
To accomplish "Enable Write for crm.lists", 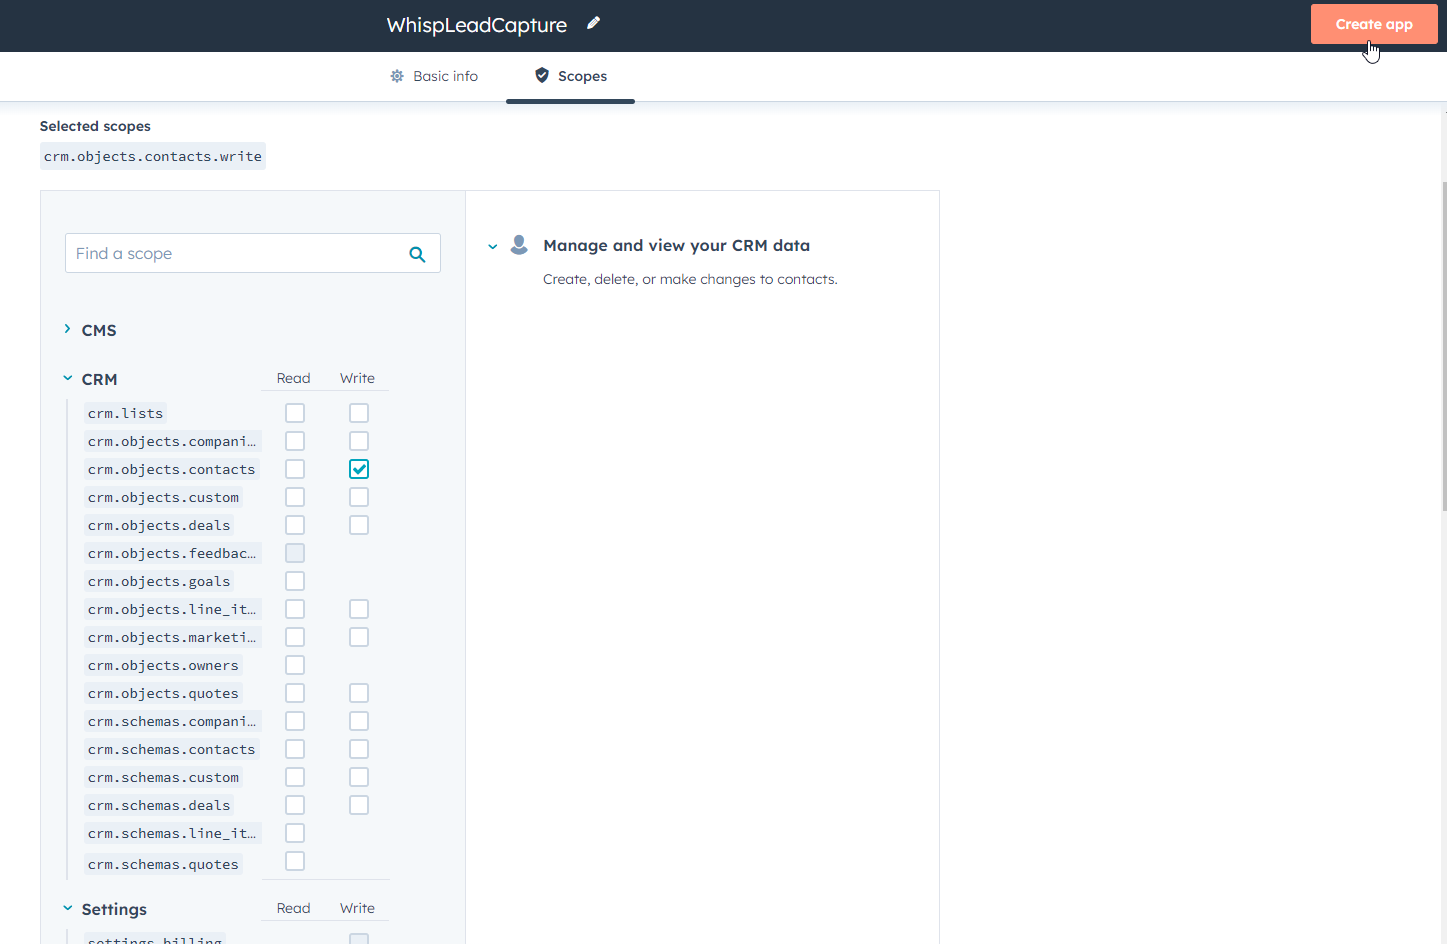I will point(359,413).
